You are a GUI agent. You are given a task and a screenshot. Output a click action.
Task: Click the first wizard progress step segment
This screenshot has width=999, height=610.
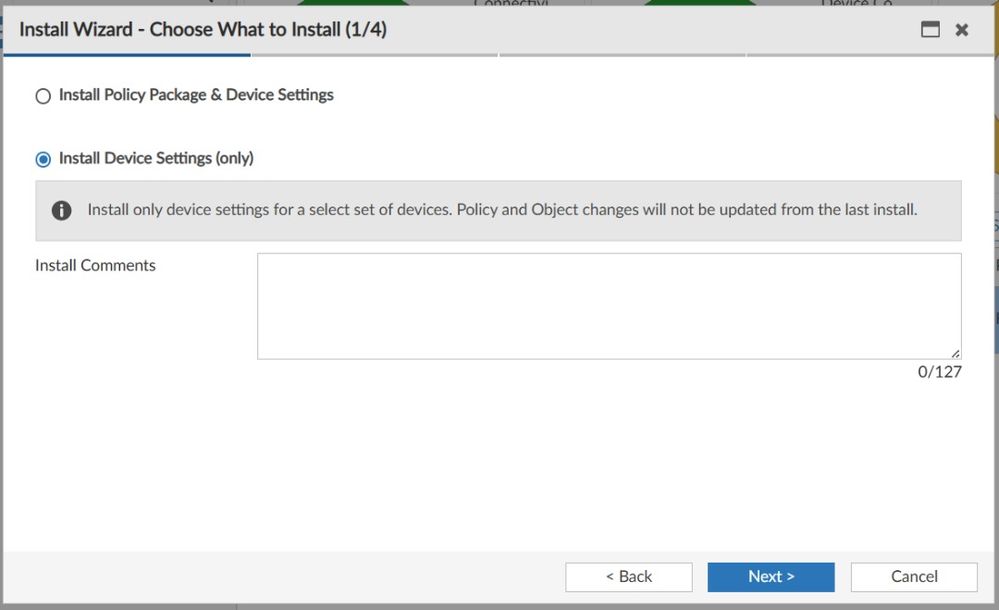coord(127,56)
